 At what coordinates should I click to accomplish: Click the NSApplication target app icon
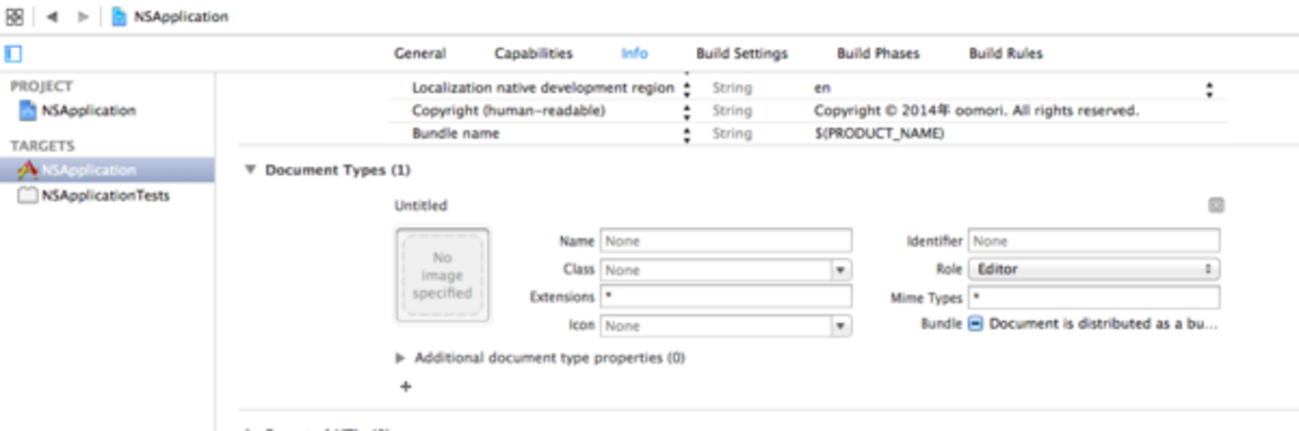[x=28, y=170]
